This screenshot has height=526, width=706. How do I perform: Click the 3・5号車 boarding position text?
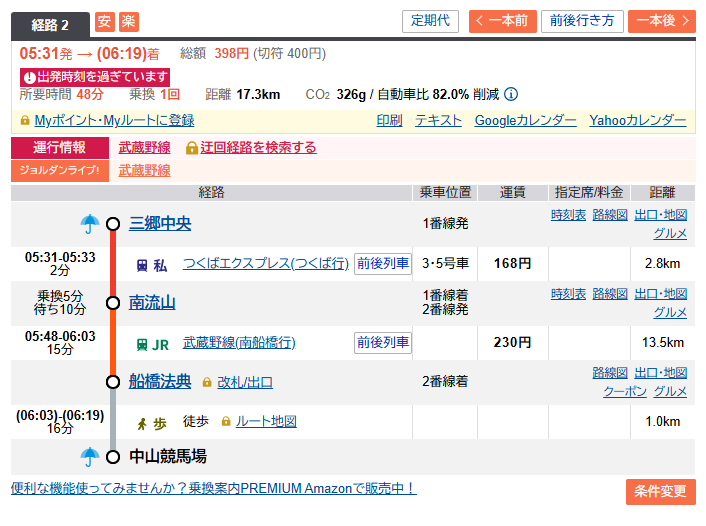coord(445,263)
